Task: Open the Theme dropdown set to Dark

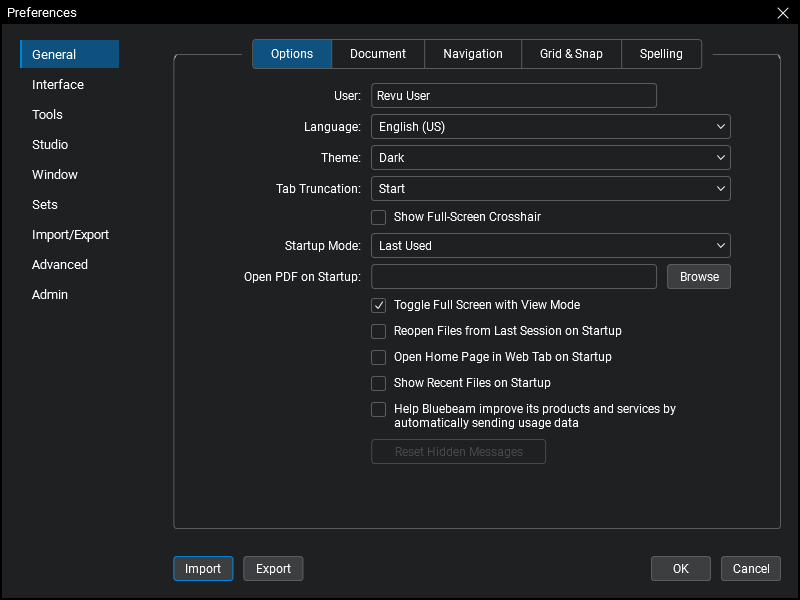Action: [x=550, y=158]
